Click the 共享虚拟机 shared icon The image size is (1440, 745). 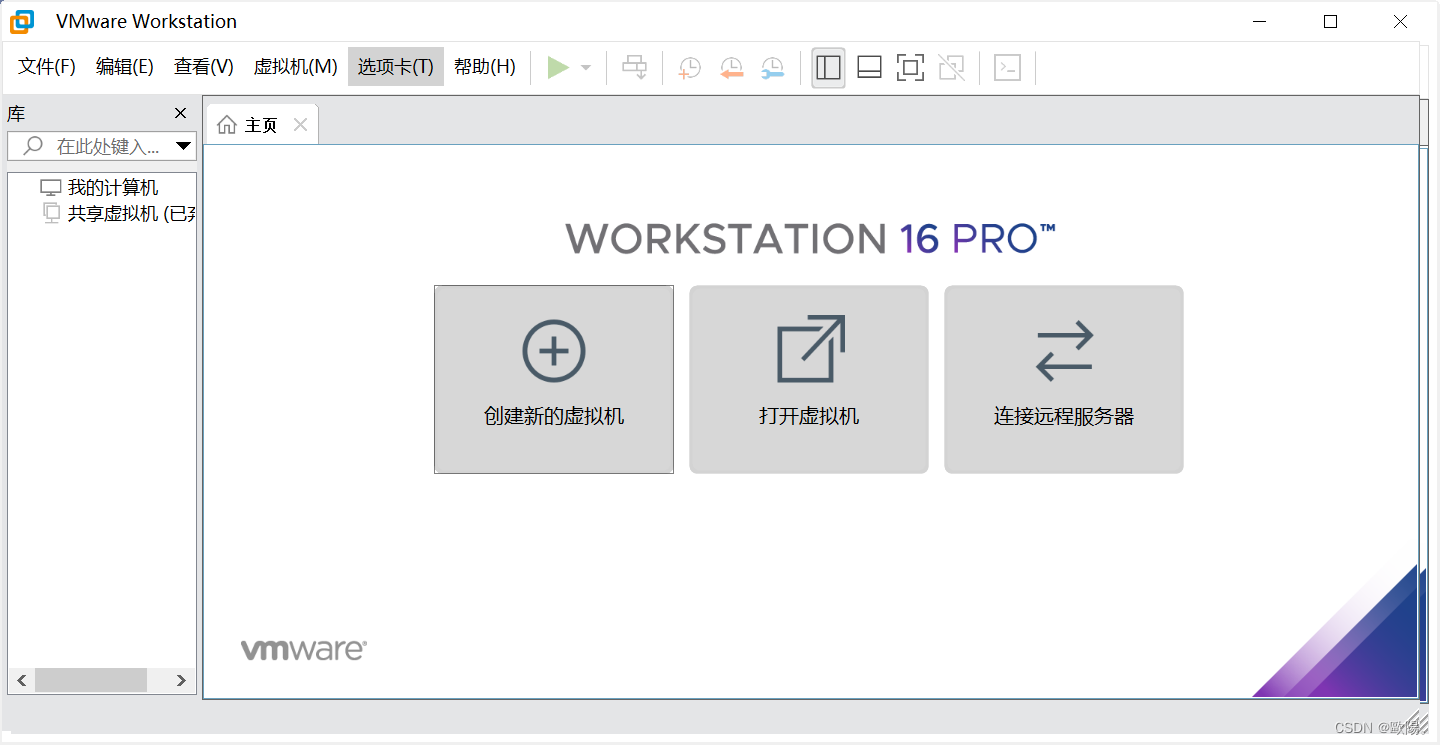pyautogui.click(x=52, y=212)
